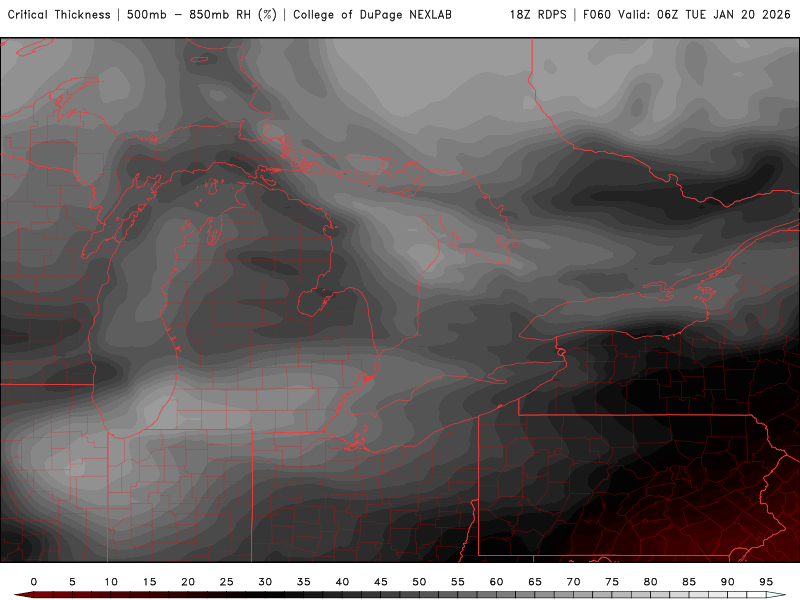Image resolution: width=800 pixels, height=600 pixels.
Task: Click the "40" legend value
Action: tap(342, 582)
